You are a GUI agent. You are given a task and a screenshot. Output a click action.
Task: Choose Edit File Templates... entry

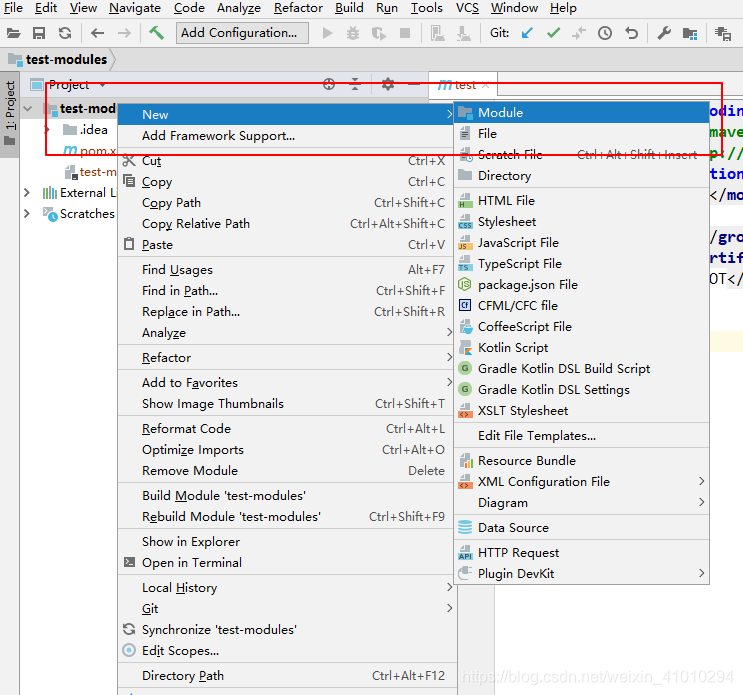pos(581,436)
